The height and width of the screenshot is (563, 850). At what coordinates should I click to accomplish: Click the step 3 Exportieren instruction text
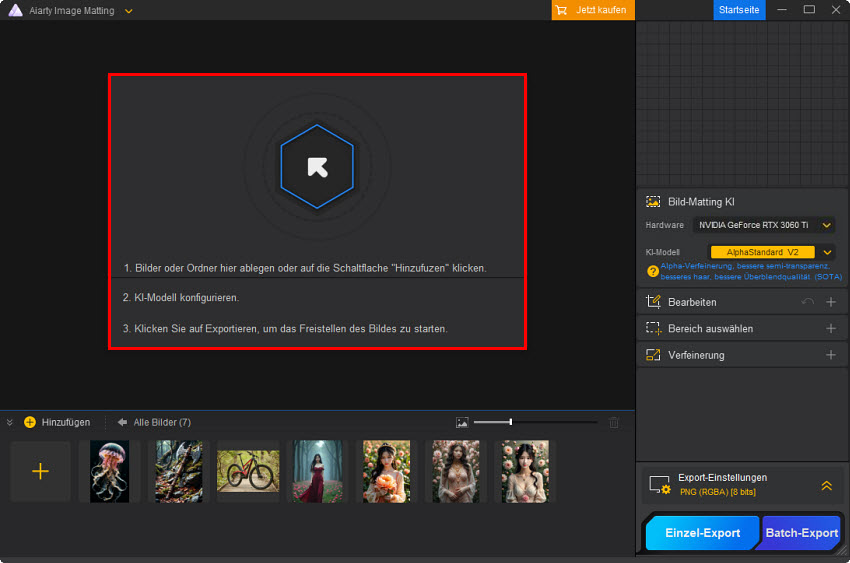point(285,328)
